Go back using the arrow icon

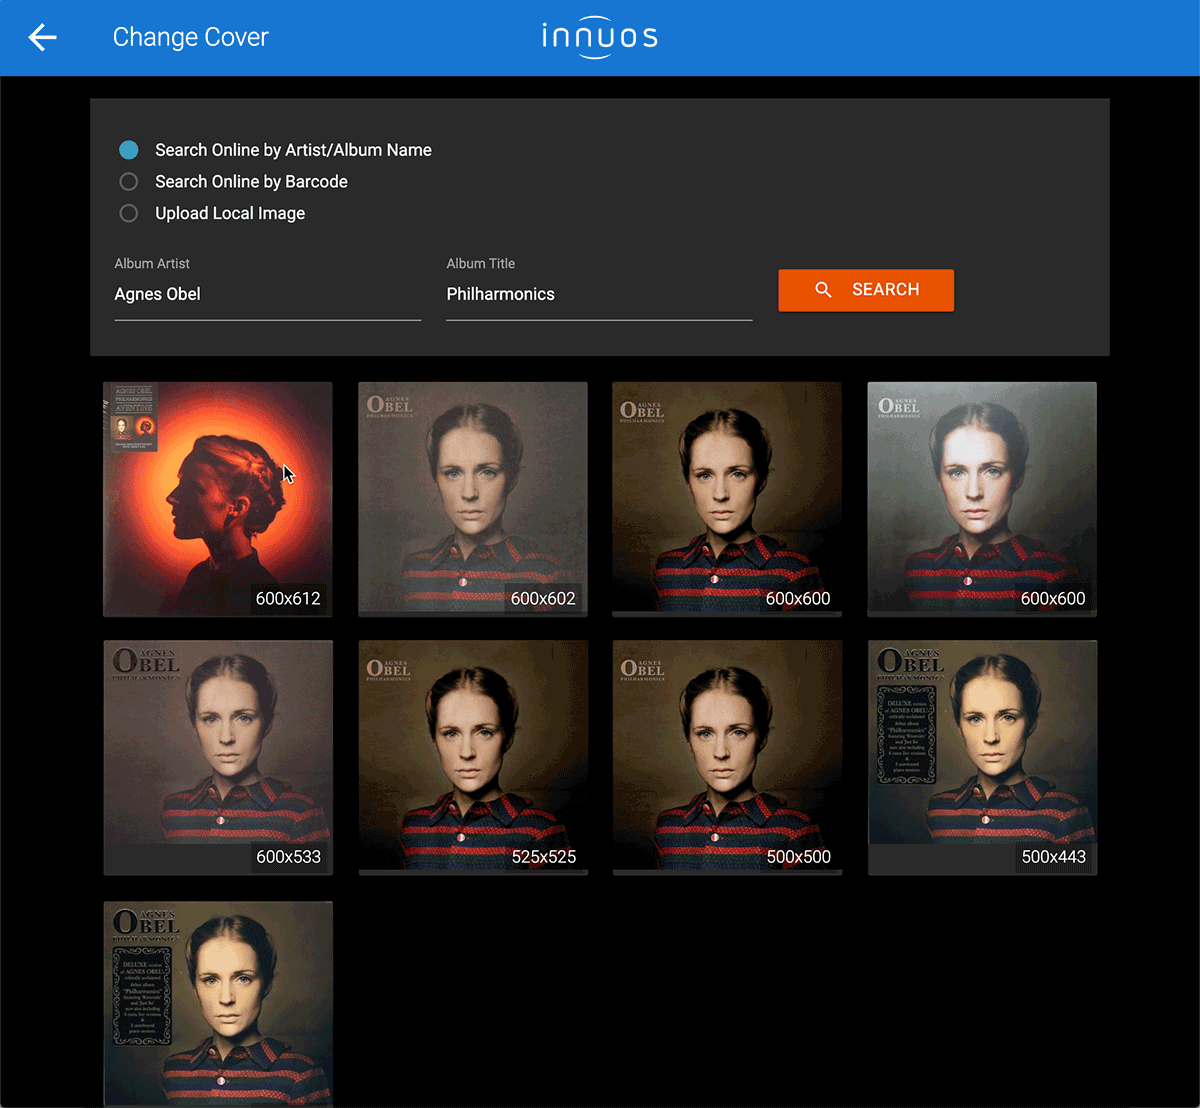pyautogui.click(x=43, y=38)
